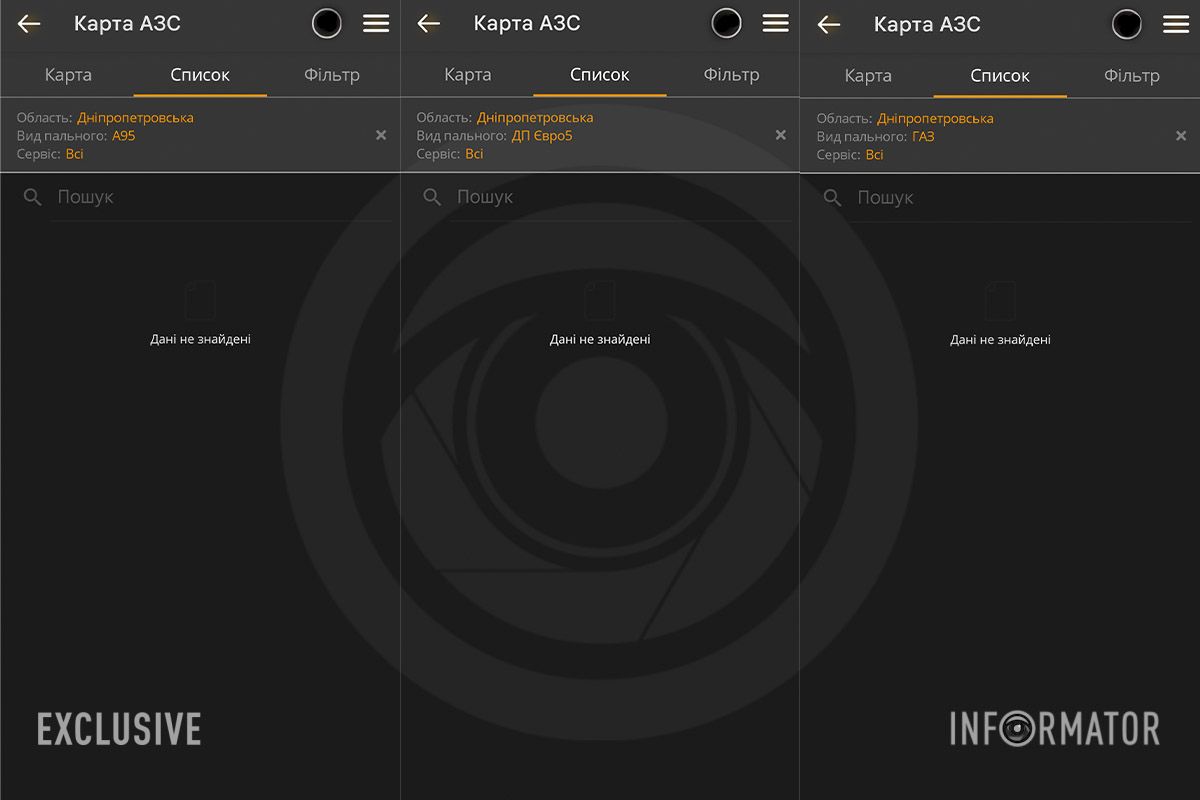Click Пошук search field in the ДП Євро5 screen

pos(620,198)
